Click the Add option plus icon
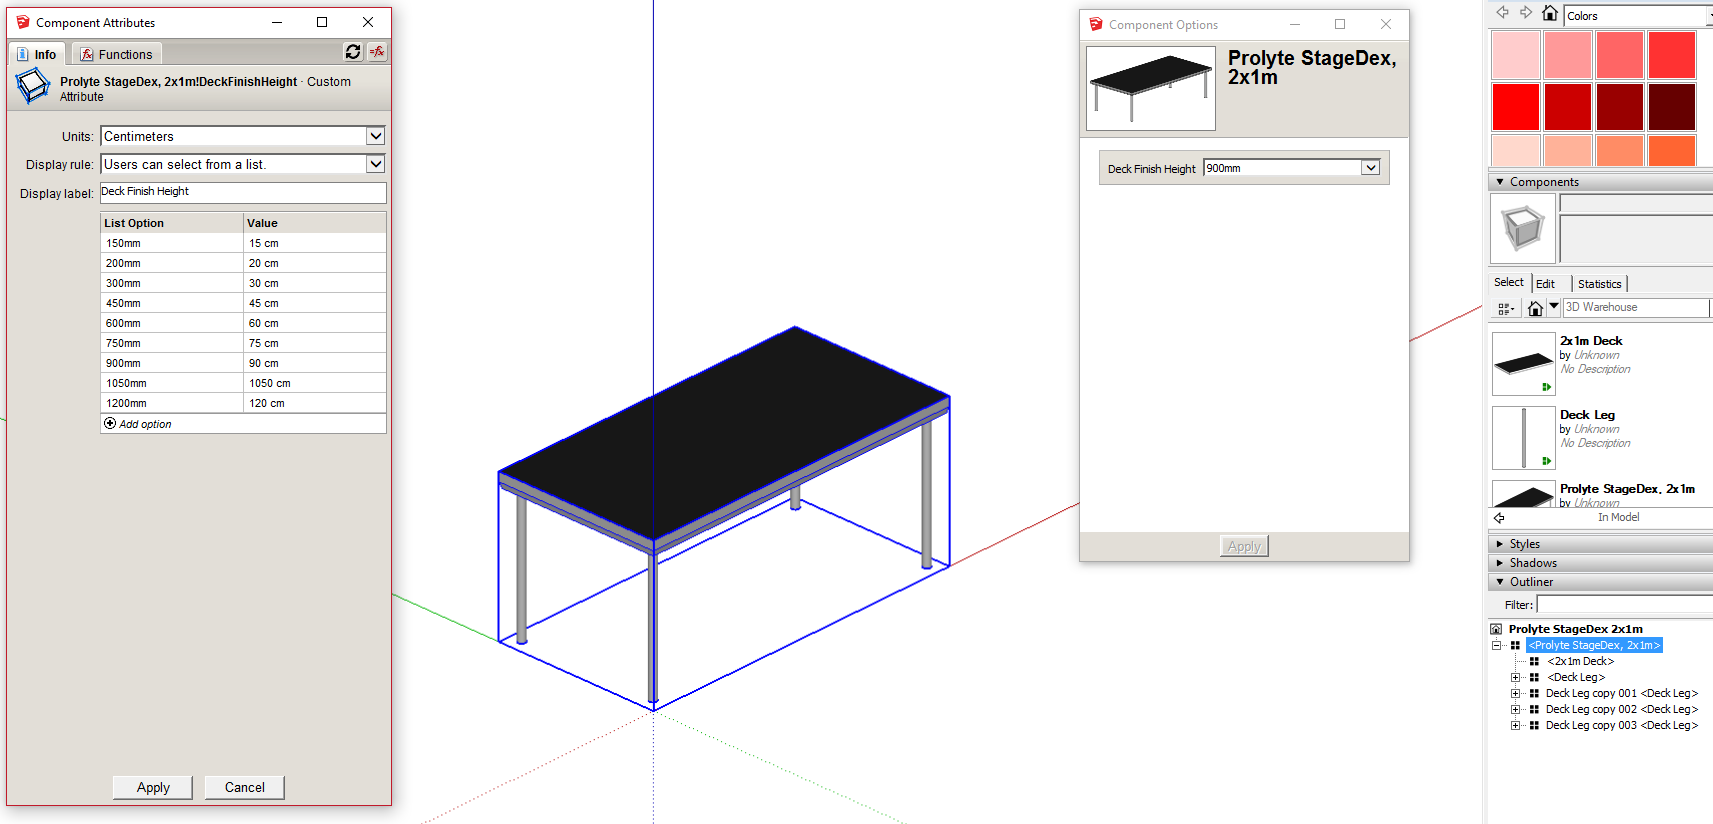1713x824 pixels. coord(110,423)
